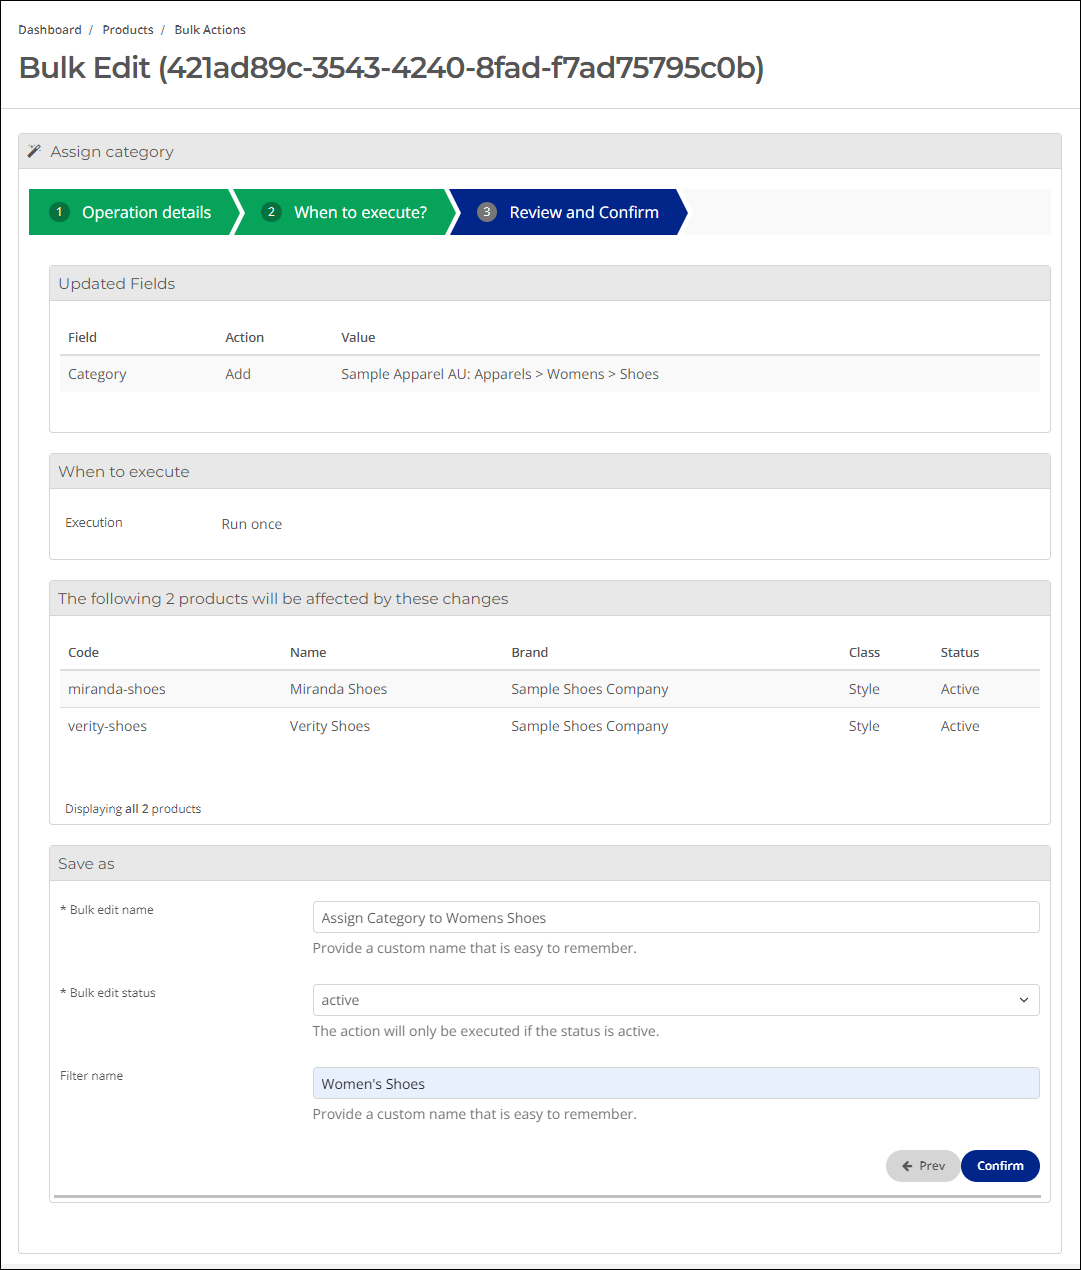The image size is (1081, 1270).
Task: Focus the Filter name field
Action: 676,1083
